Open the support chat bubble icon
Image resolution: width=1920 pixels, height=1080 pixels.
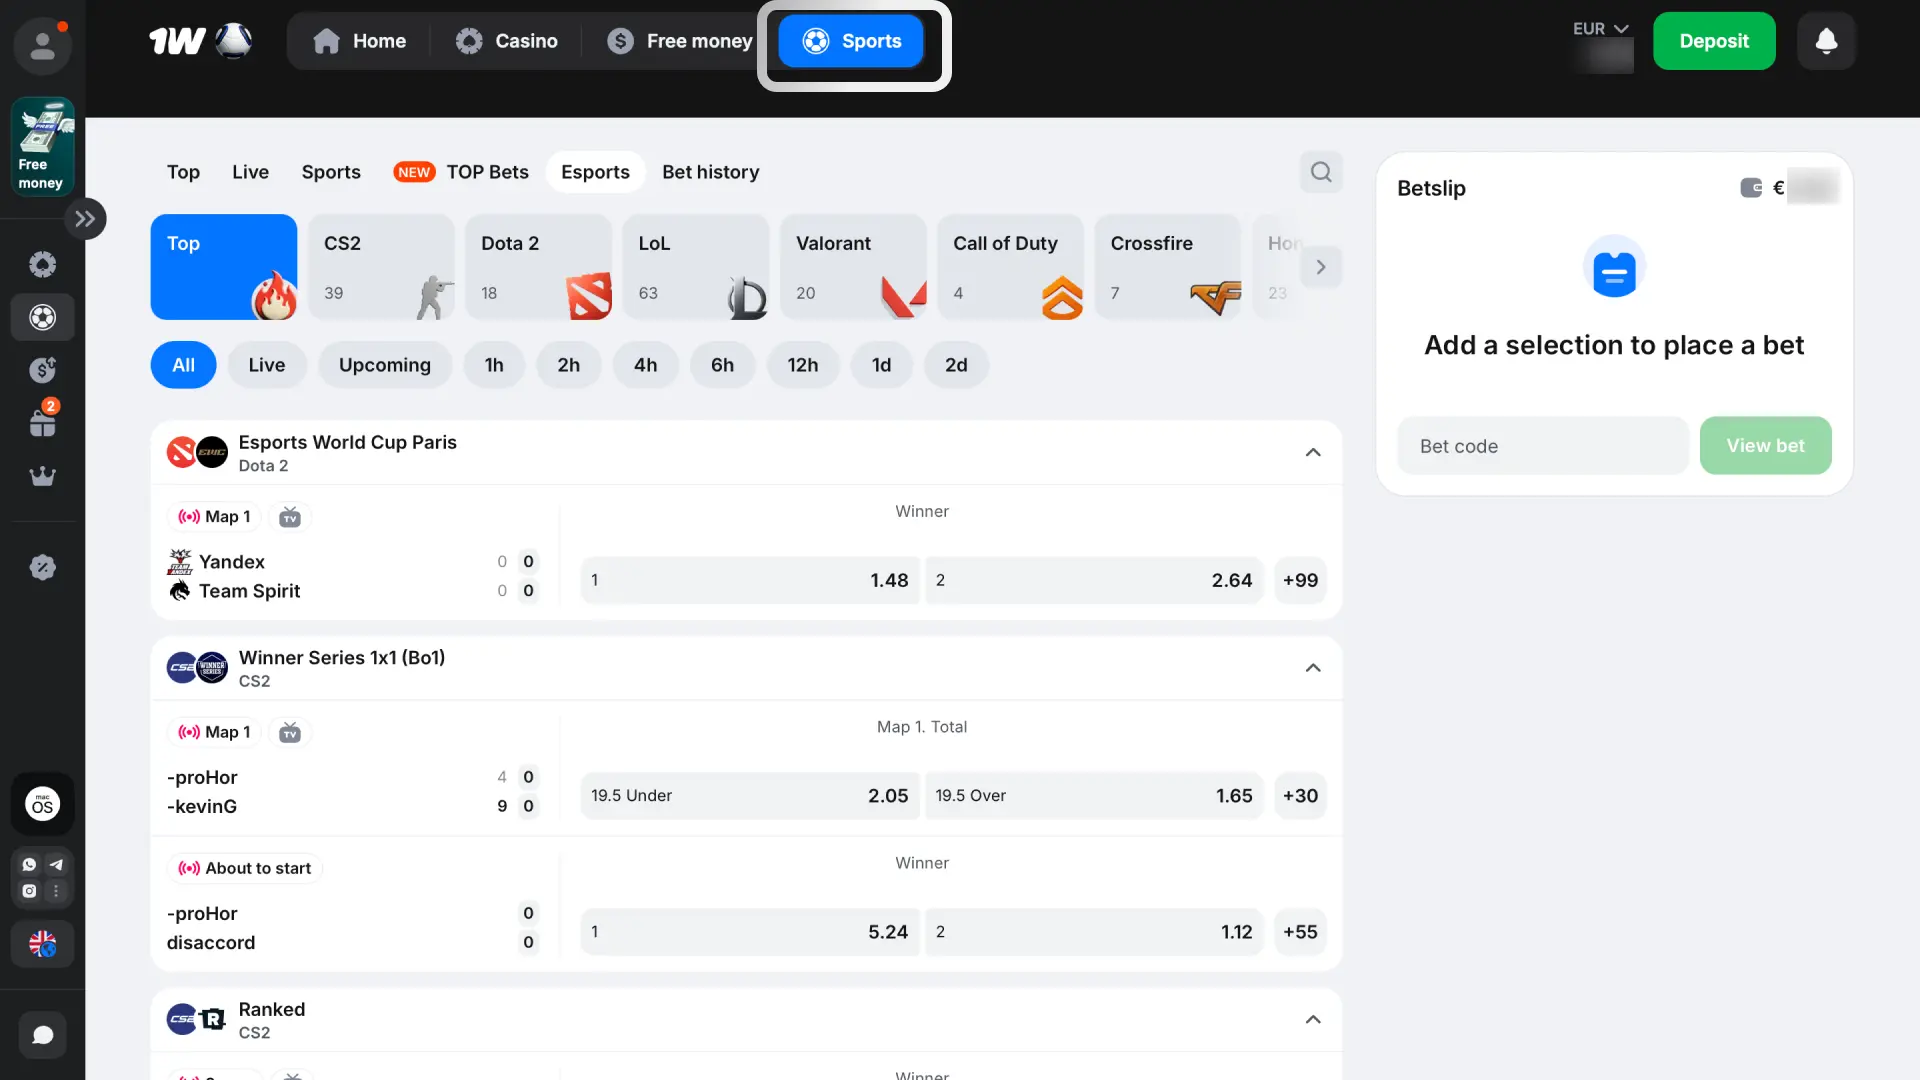(42, 1034)
